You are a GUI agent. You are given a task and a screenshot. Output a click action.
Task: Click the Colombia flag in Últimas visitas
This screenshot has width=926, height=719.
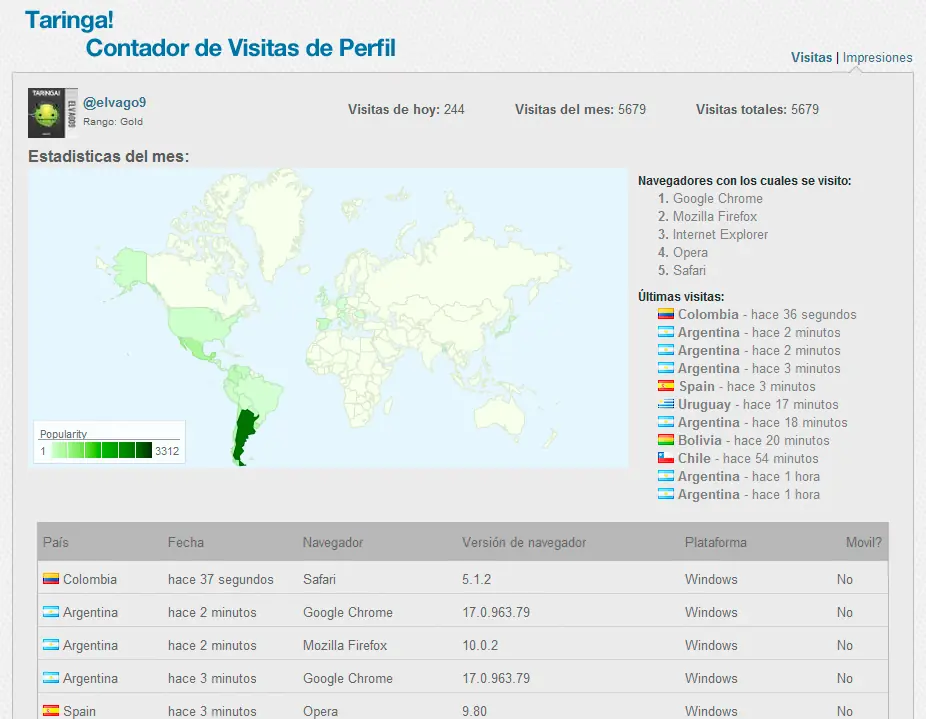666,314
